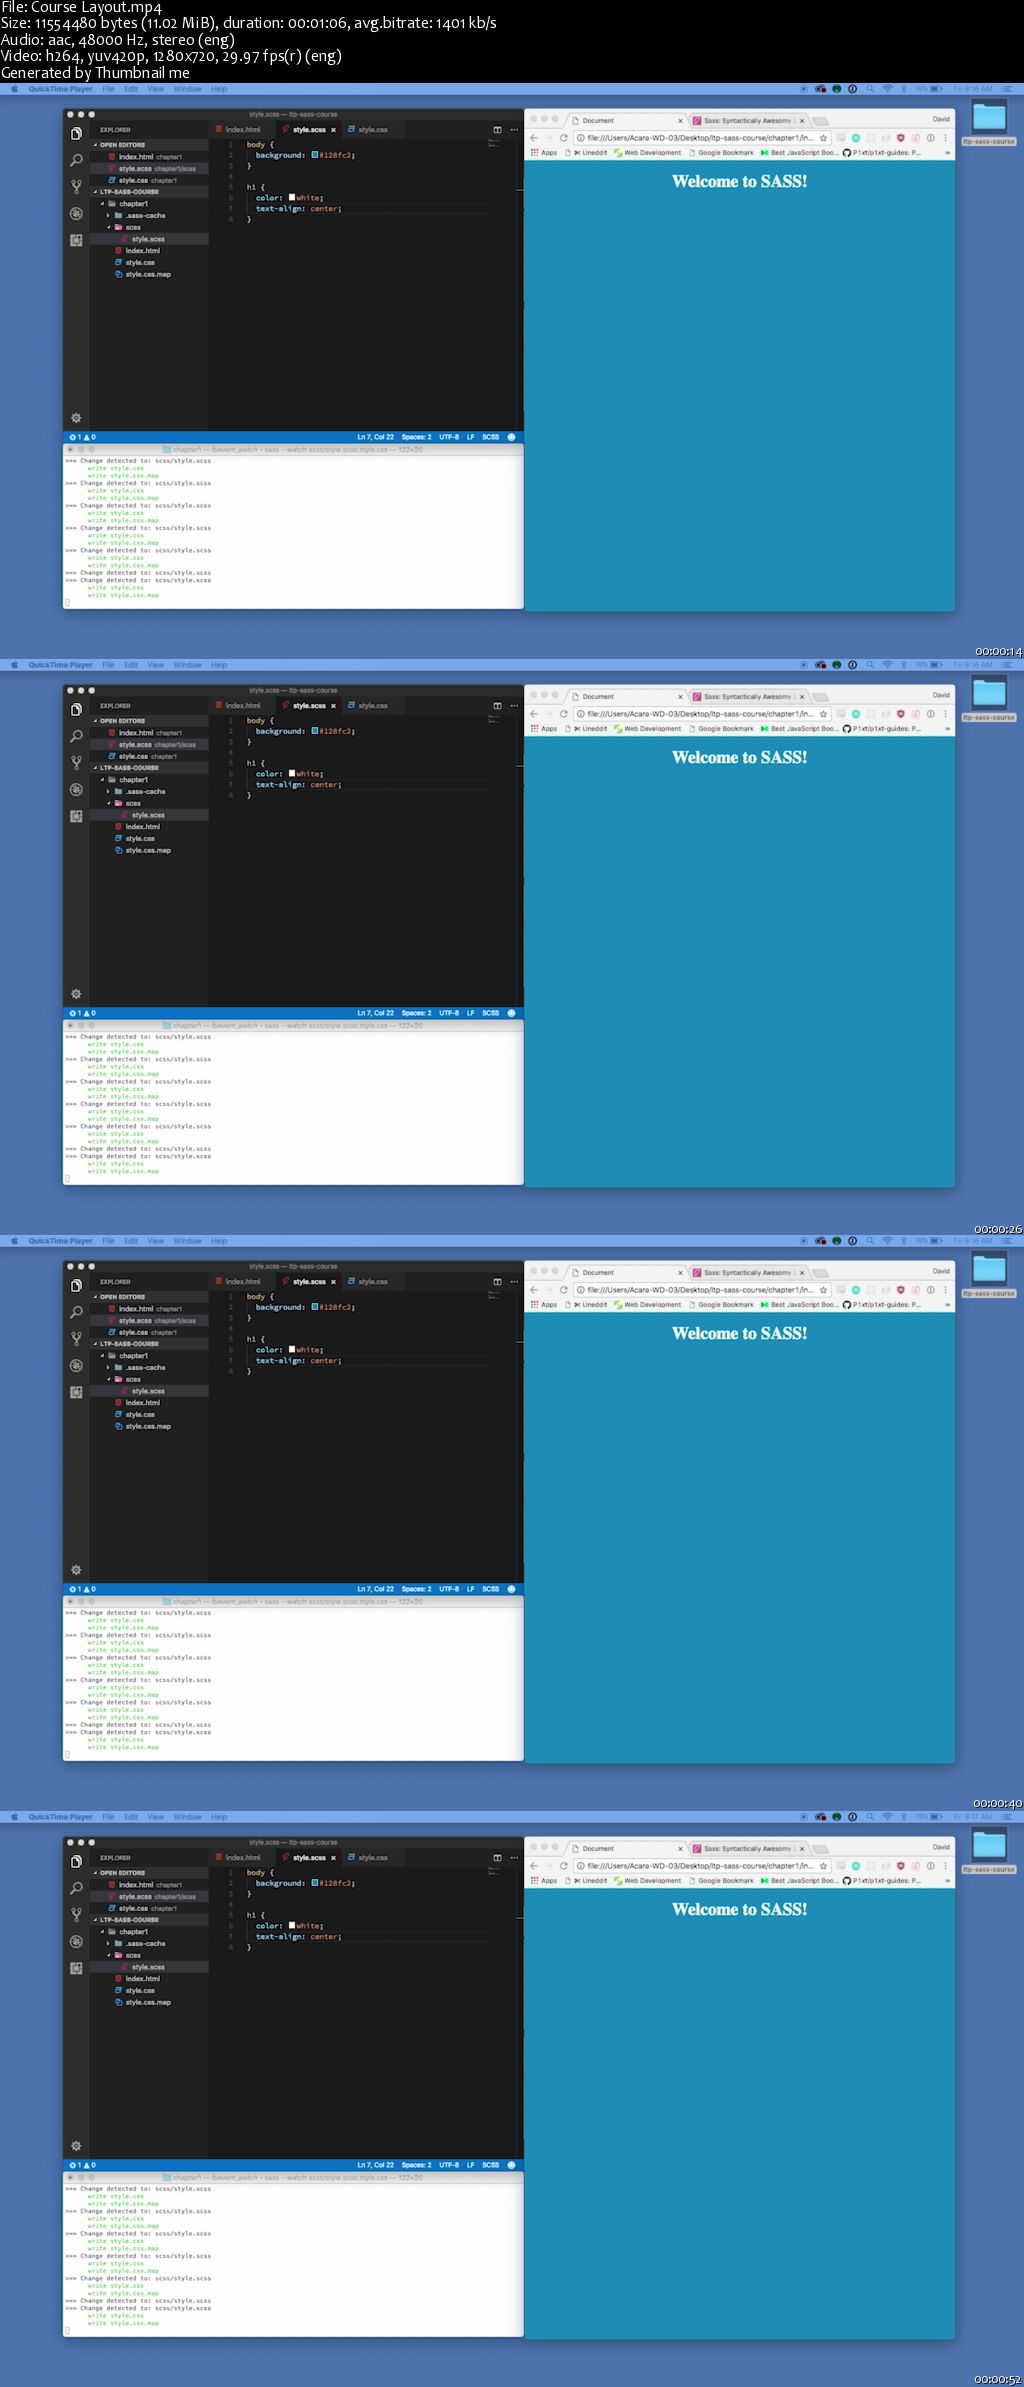Click Chrome reload button in 00:00:14 frame
Viewport: 1024px width, 2387px height.
click(x=563, y=138)
